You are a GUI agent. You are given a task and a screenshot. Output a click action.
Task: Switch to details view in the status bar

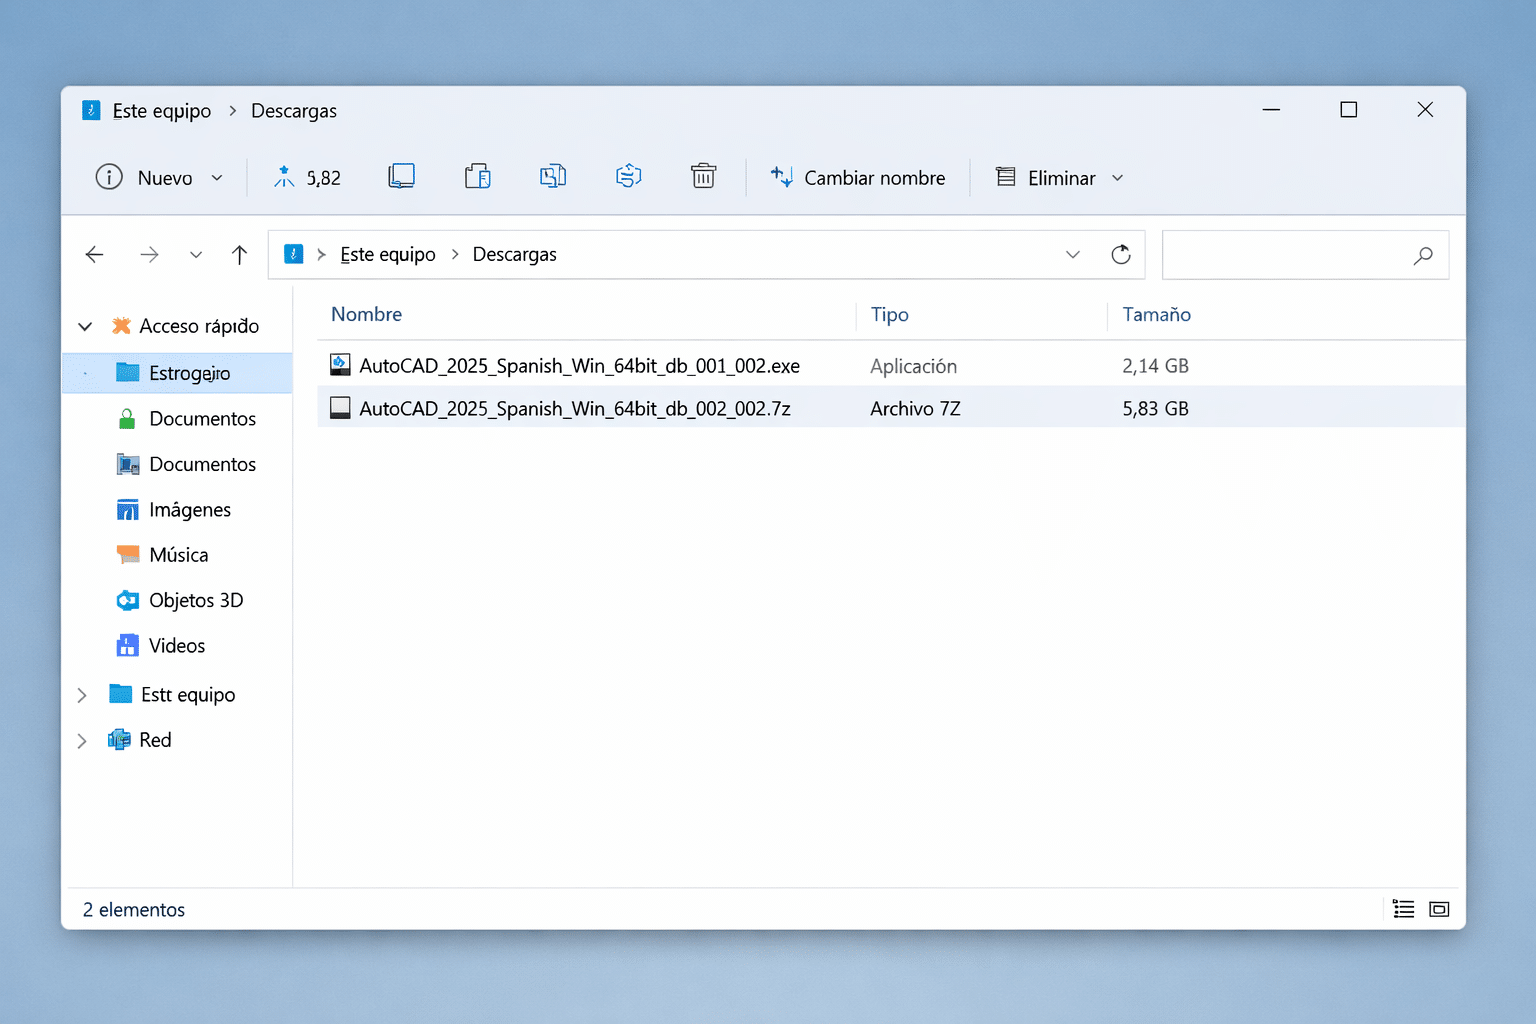(1403, 909)
